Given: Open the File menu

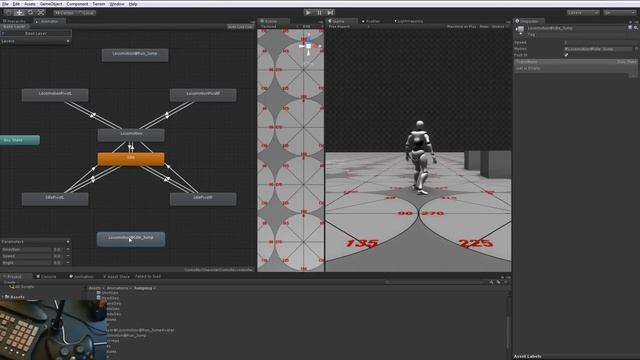Looking at the screenshot, I should 5,4.
